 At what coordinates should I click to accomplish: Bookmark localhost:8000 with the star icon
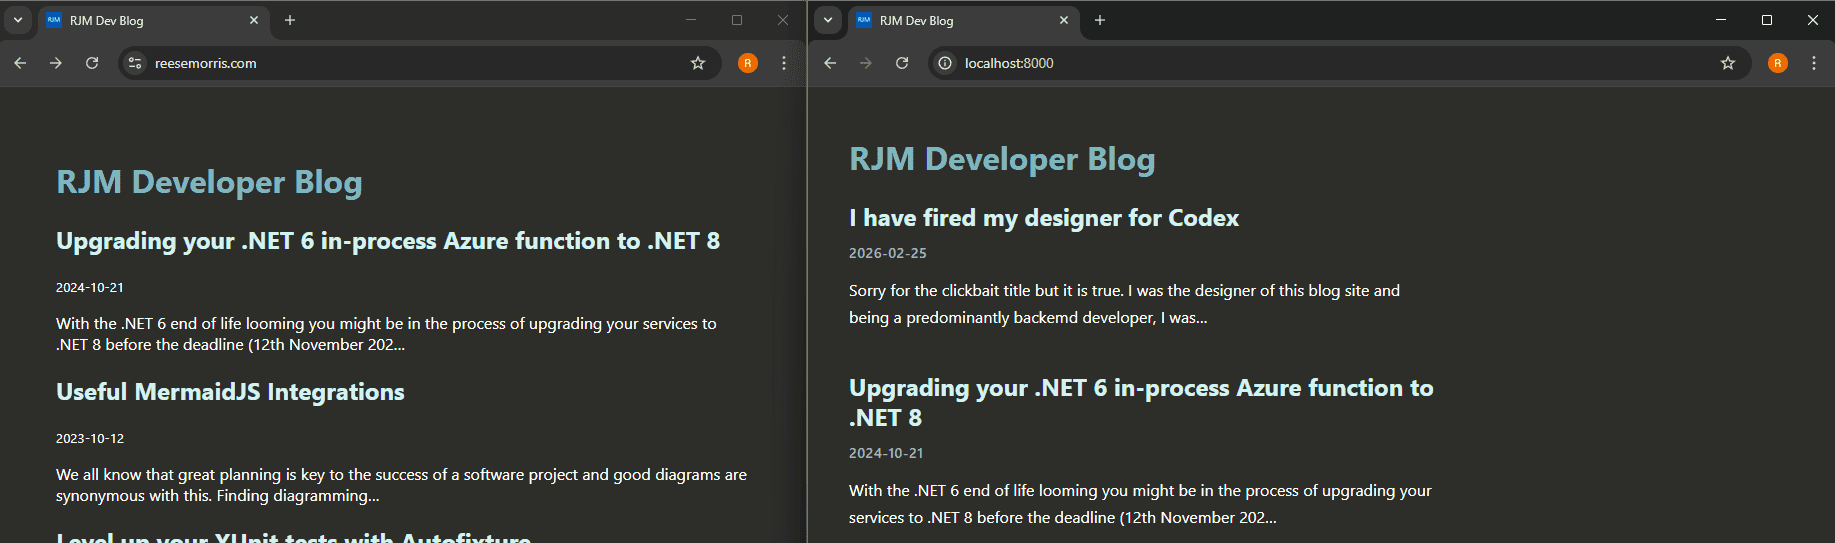tap(1728, 63)
